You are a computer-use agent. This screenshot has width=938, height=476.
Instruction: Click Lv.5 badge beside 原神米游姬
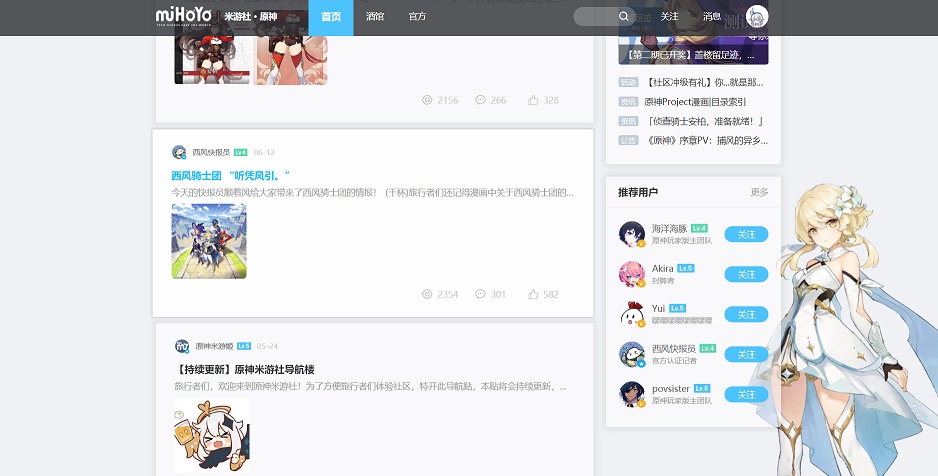(243, 346)
